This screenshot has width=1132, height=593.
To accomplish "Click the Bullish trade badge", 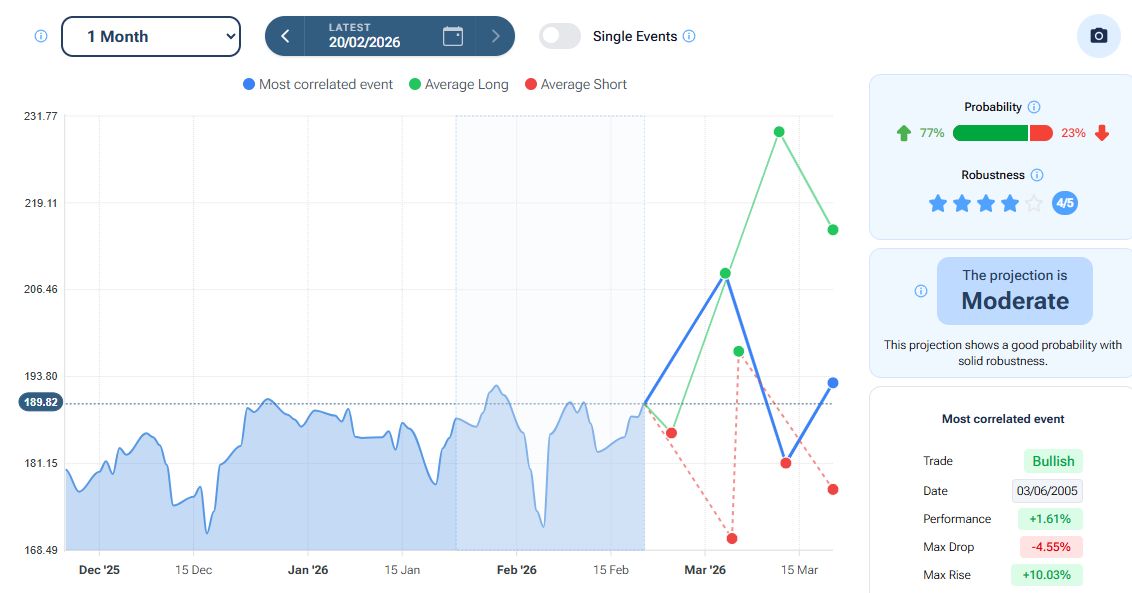I will (x=1053, y=461).
